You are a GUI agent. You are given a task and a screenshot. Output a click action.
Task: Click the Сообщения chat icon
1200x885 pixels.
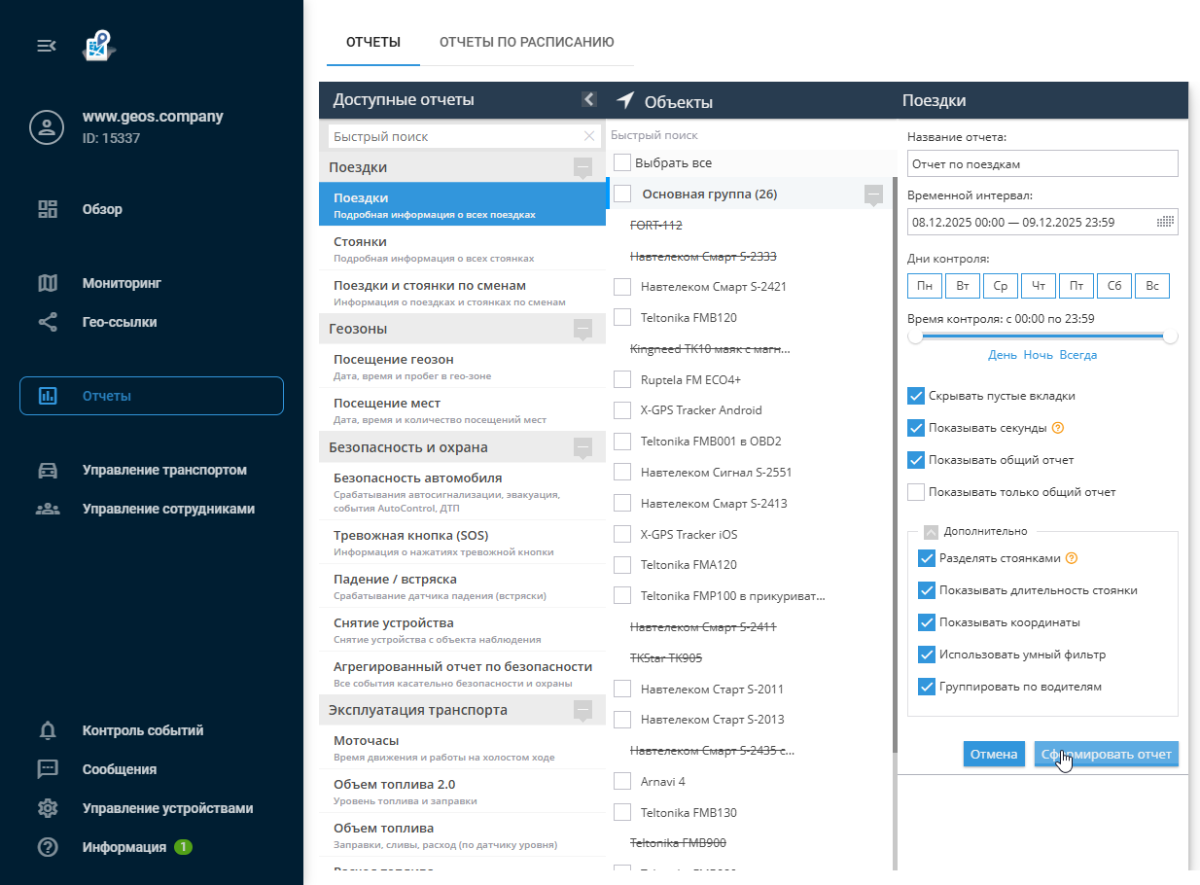pyautogui.click(x=47, y=769)
